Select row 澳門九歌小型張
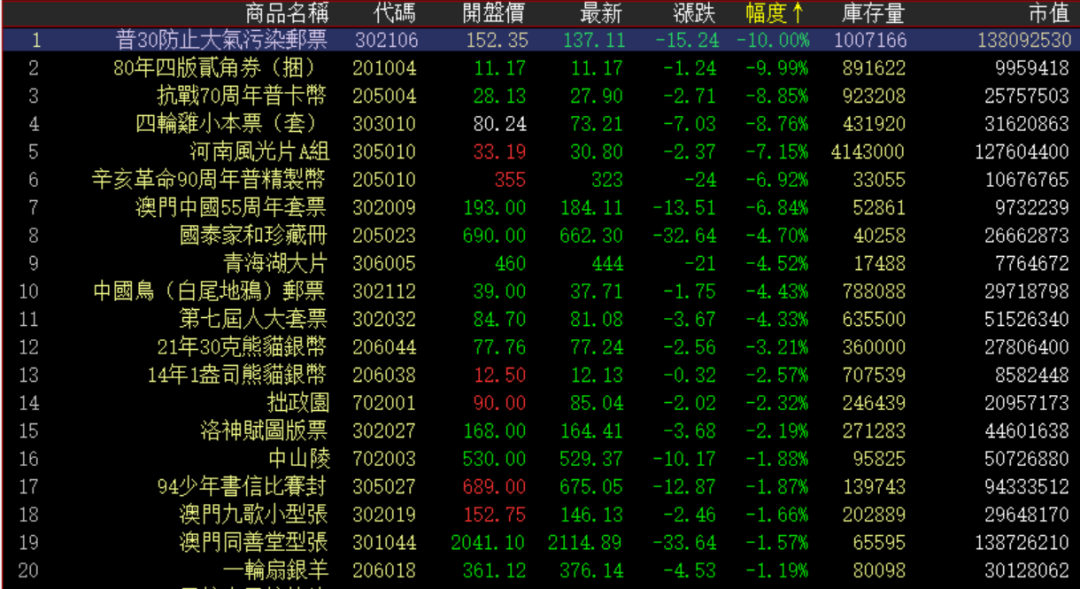This screenshot has height=589, width=1080. click(541, 515)
